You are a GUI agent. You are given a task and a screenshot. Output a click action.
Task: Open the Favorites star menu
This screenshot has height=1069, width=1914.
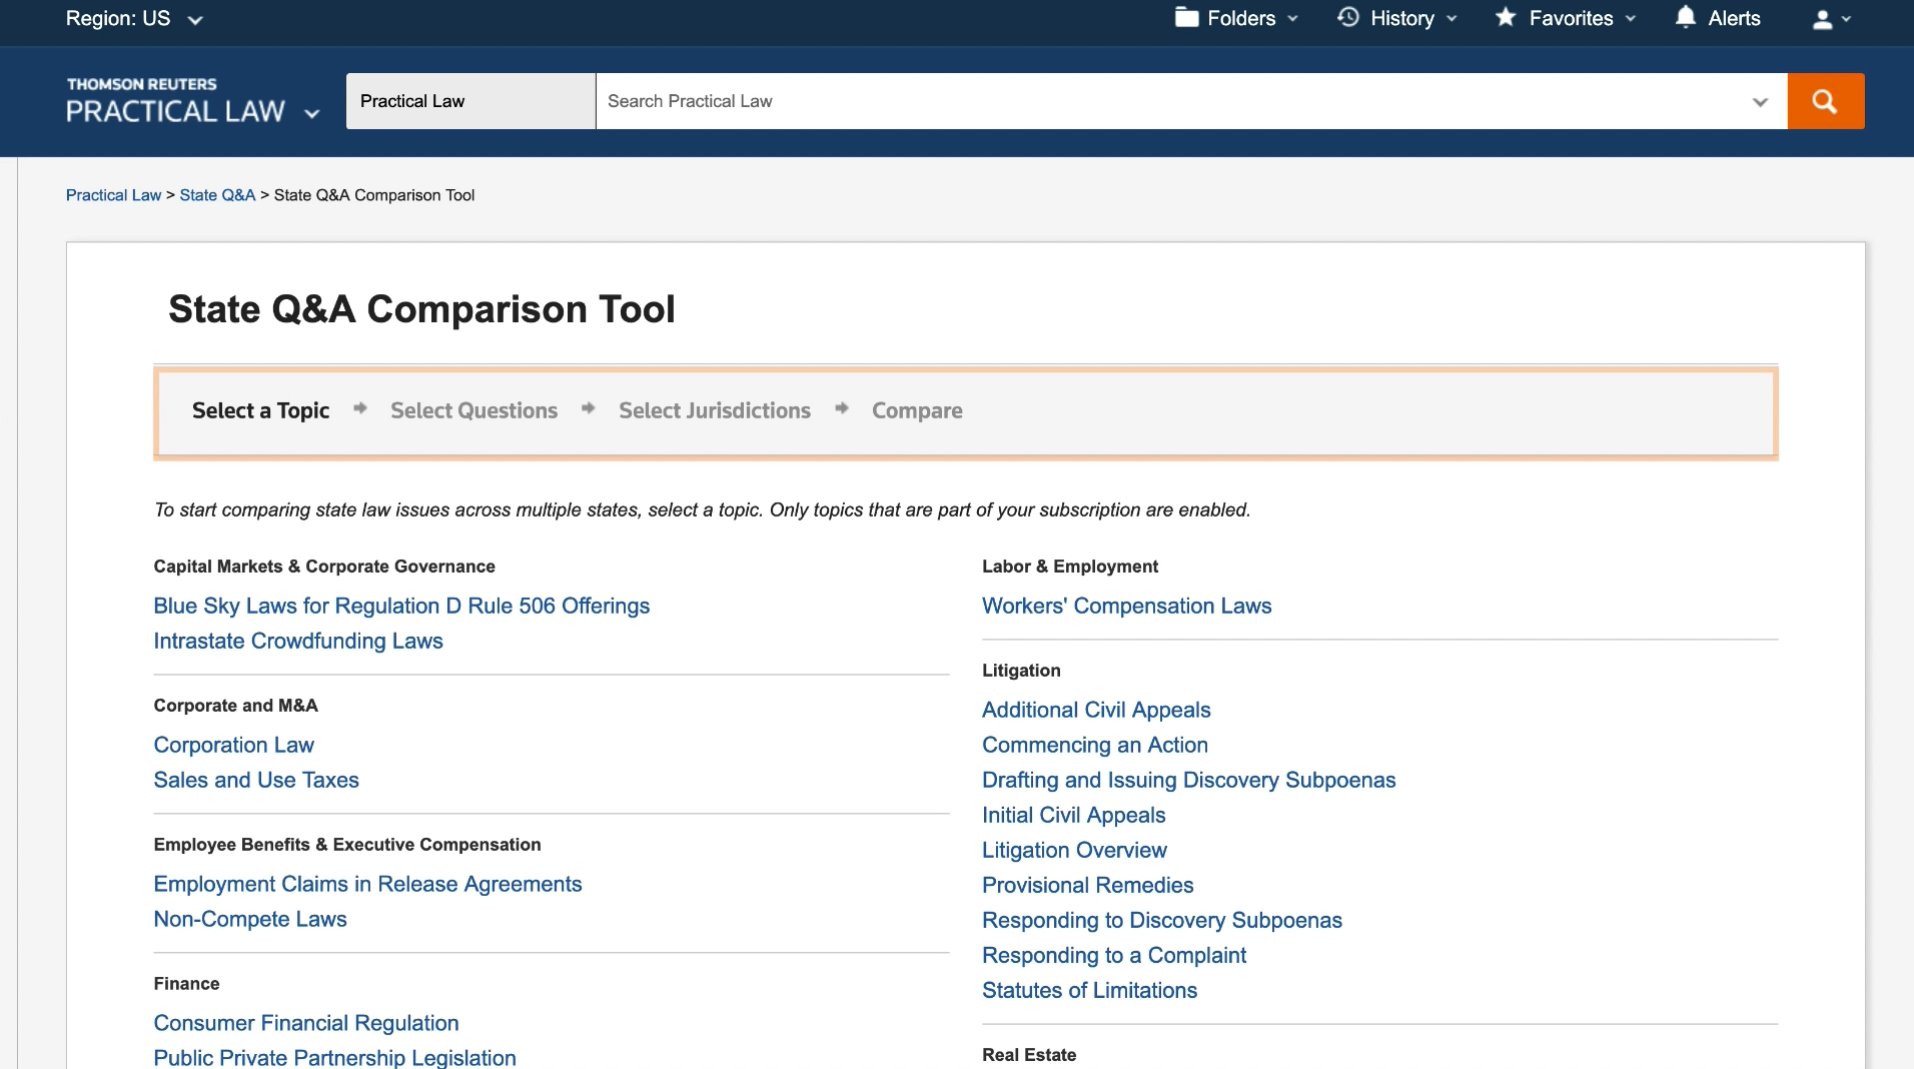(1565, 18)
